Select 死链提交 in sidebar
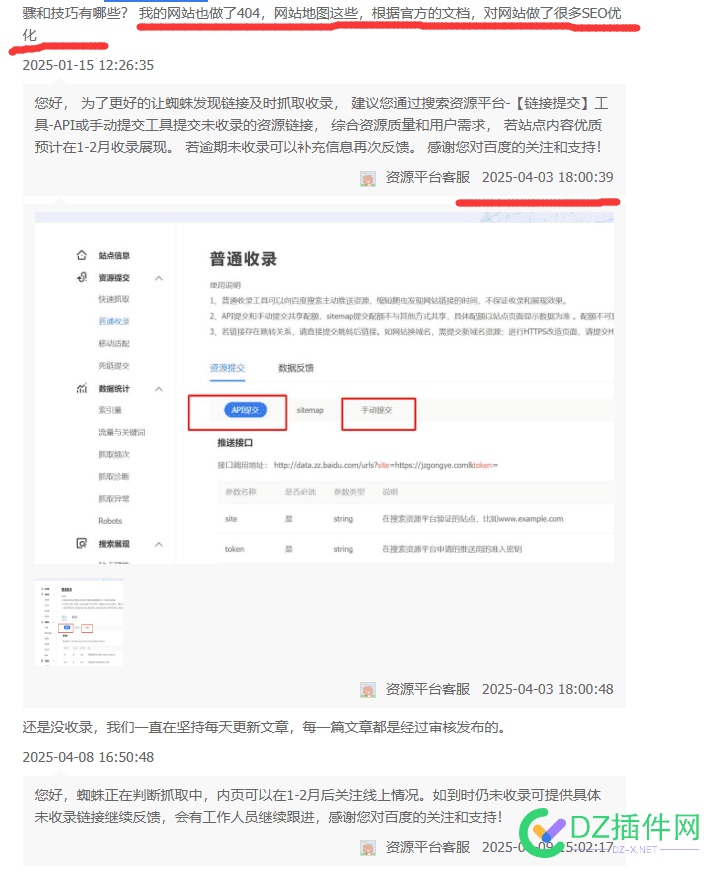 click(114, 366)
